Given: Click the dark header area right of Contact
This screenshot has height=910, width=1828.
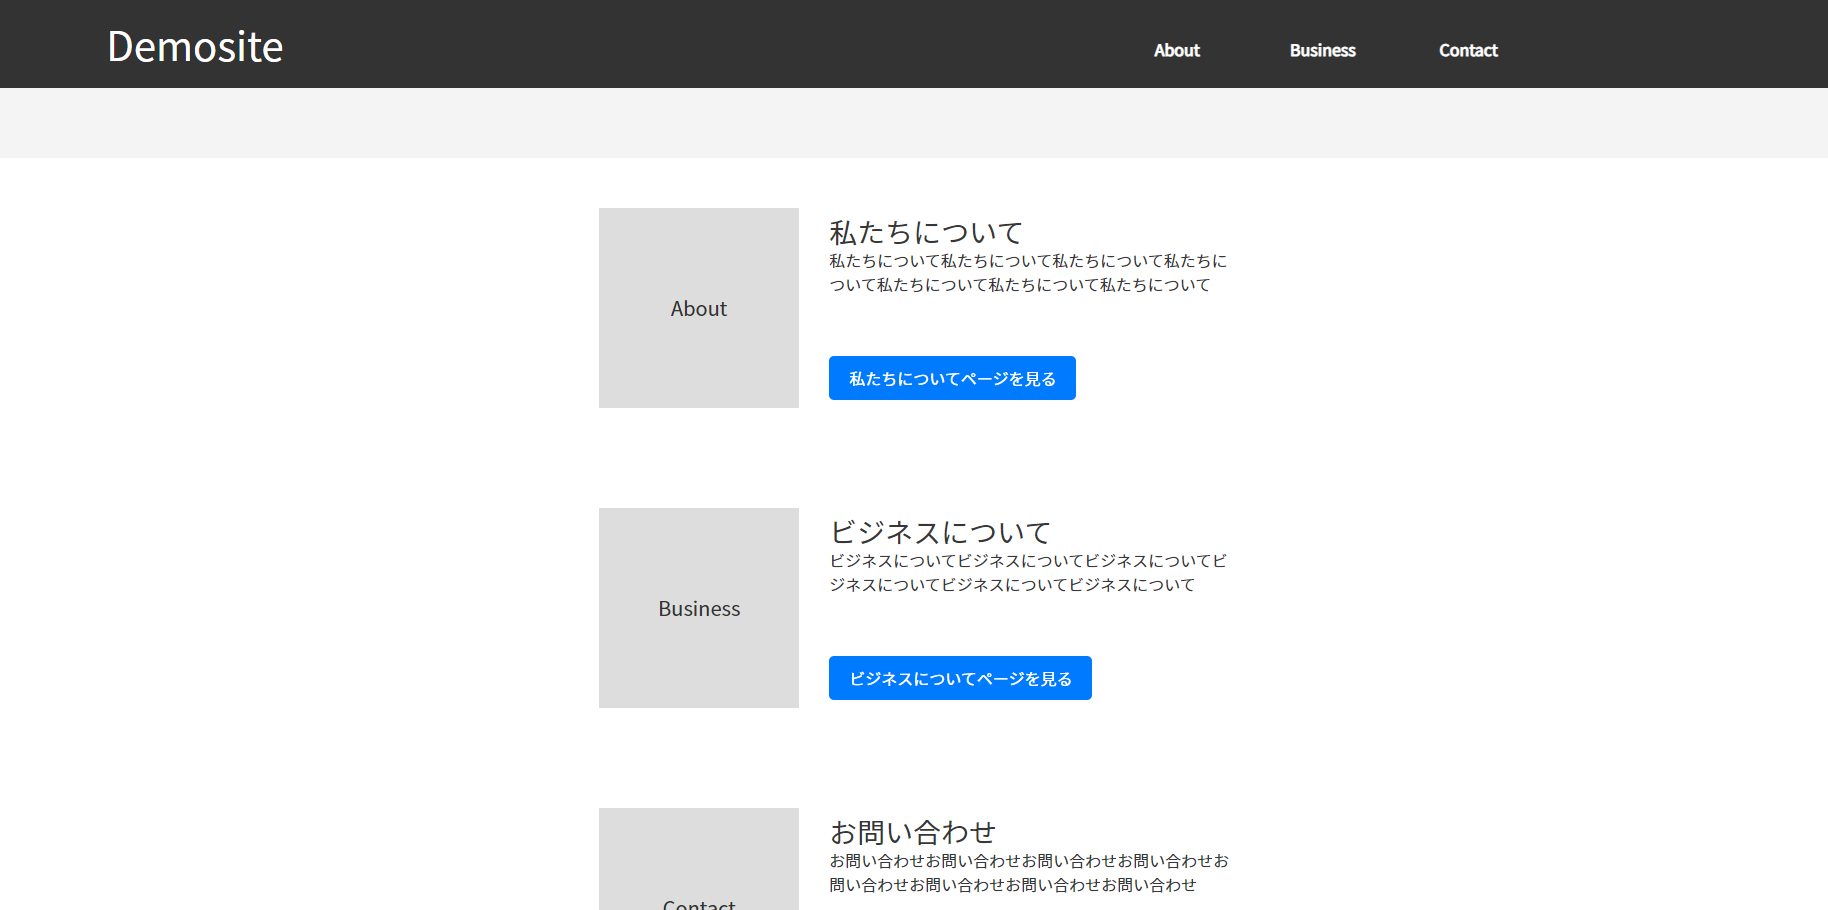Looking at the screenshot, I should pos(1660,45).
